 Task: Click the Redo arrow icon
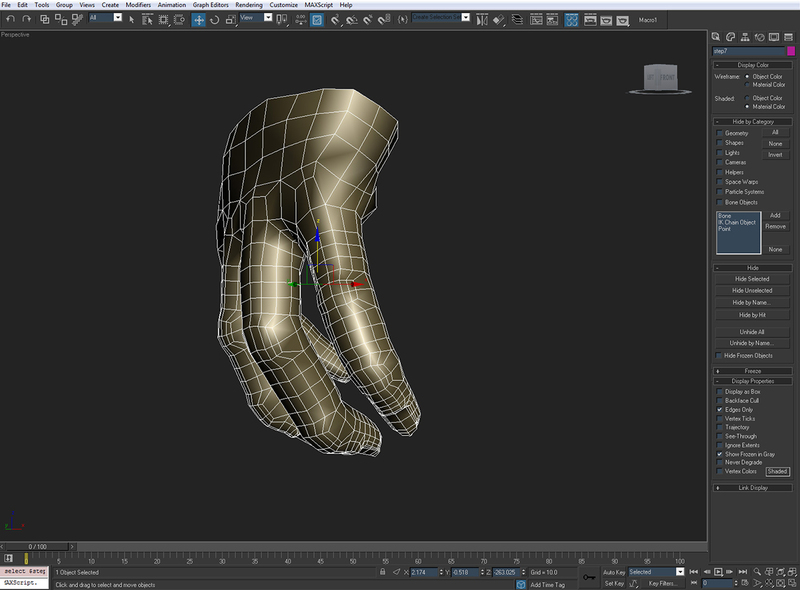click(27, 19)
